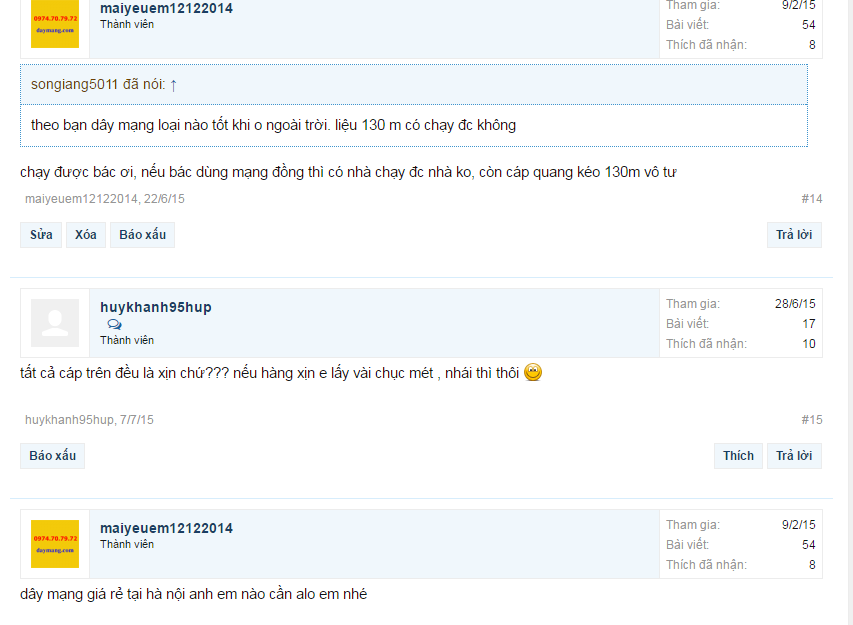
Task: Click the 22/6/15 date link under post #14
Action: pyautogui.click(x=164, y=199)
